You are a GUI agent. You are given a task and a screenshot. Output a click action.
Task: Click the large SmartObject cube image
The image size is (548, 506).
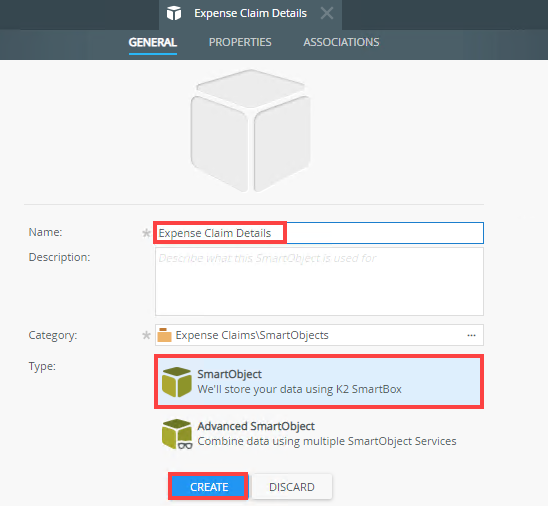pos(250,131)
